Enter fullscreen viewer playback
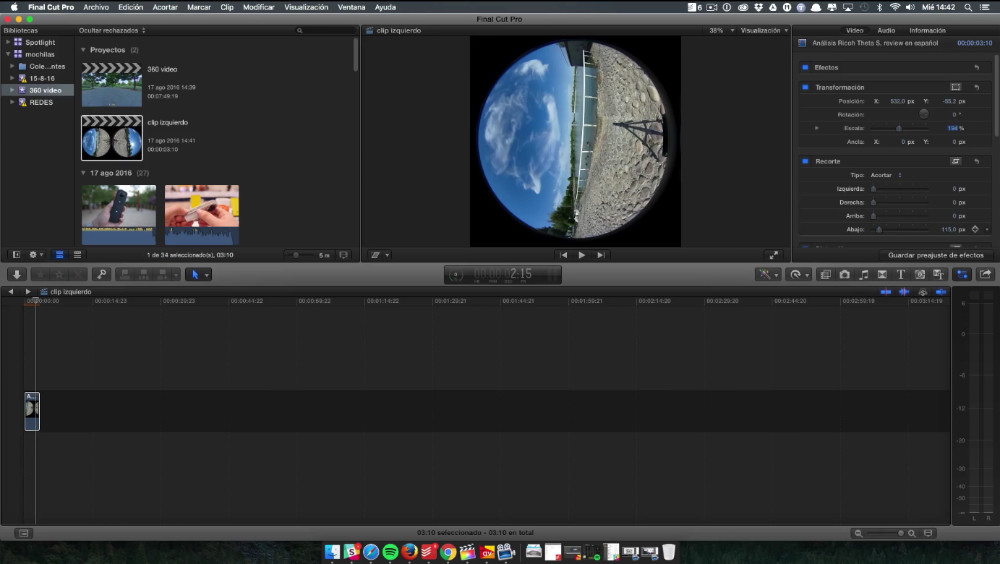 [x=774, y=255]
